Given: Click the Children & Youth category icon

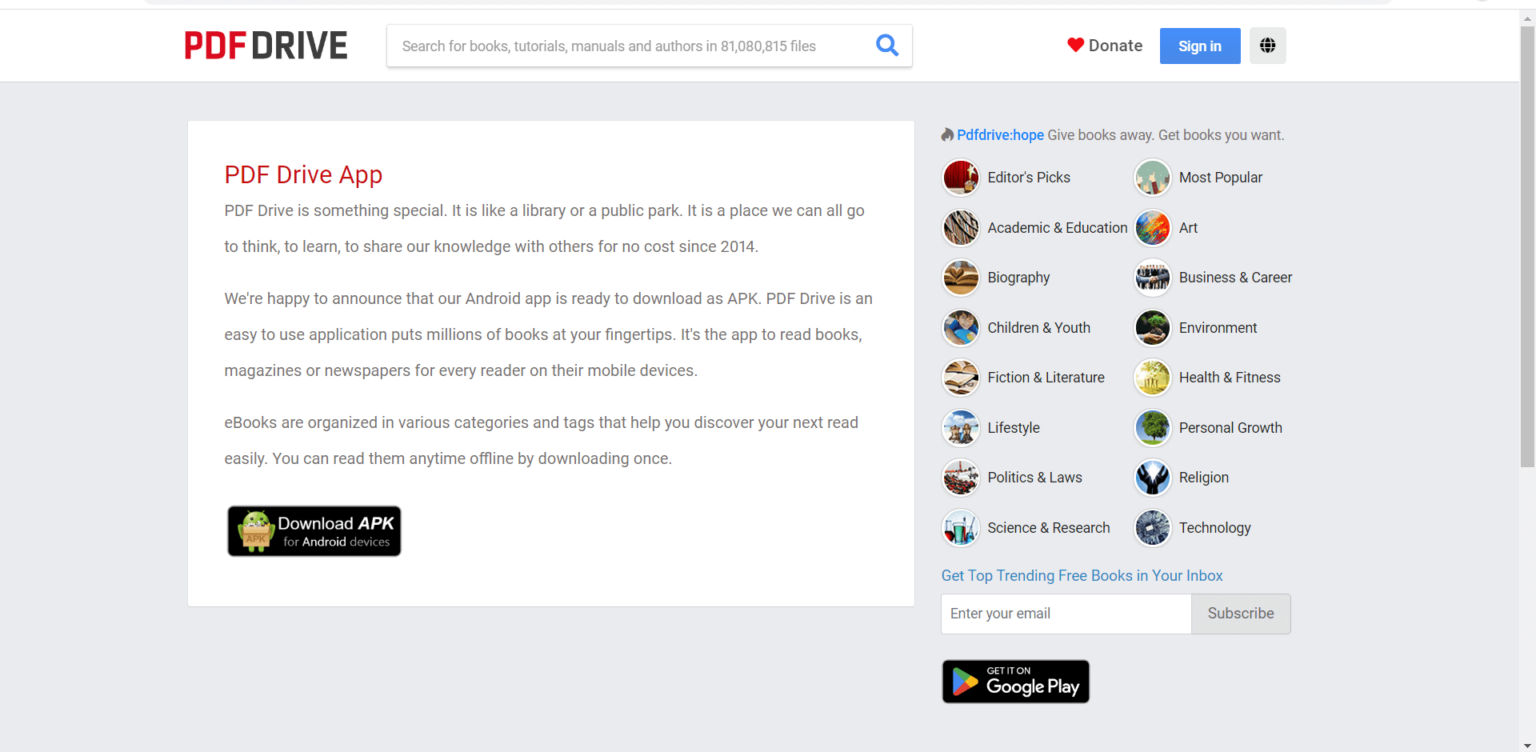Looking at the screenshot, I should [961, 328].
